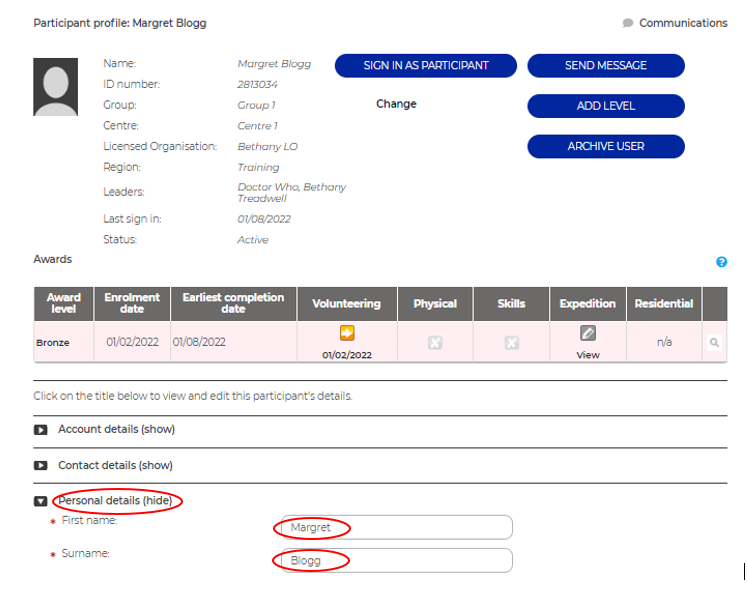The height and width of the screenshot is (589, 747).
Task: Click the Award level column header
Action: (63, 304)
